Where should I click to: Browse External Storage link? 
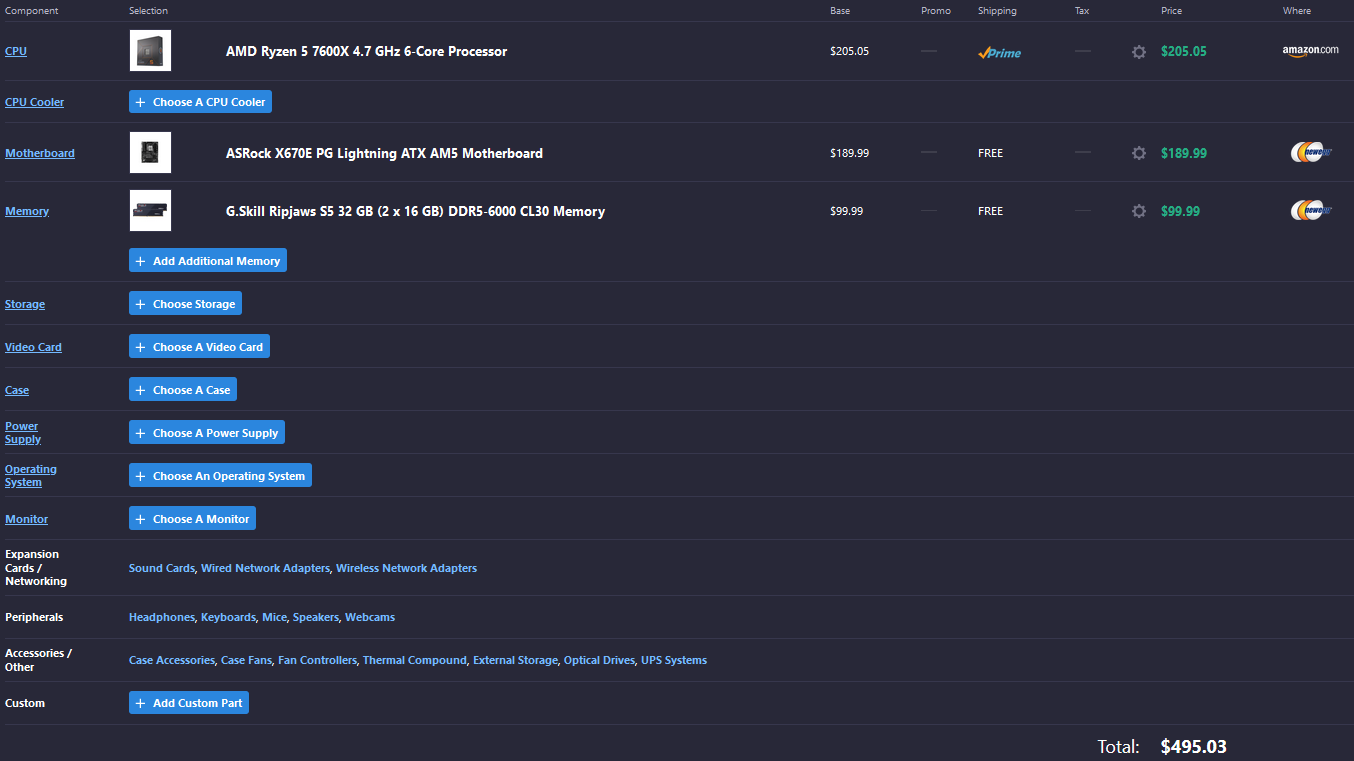[515, 660]
